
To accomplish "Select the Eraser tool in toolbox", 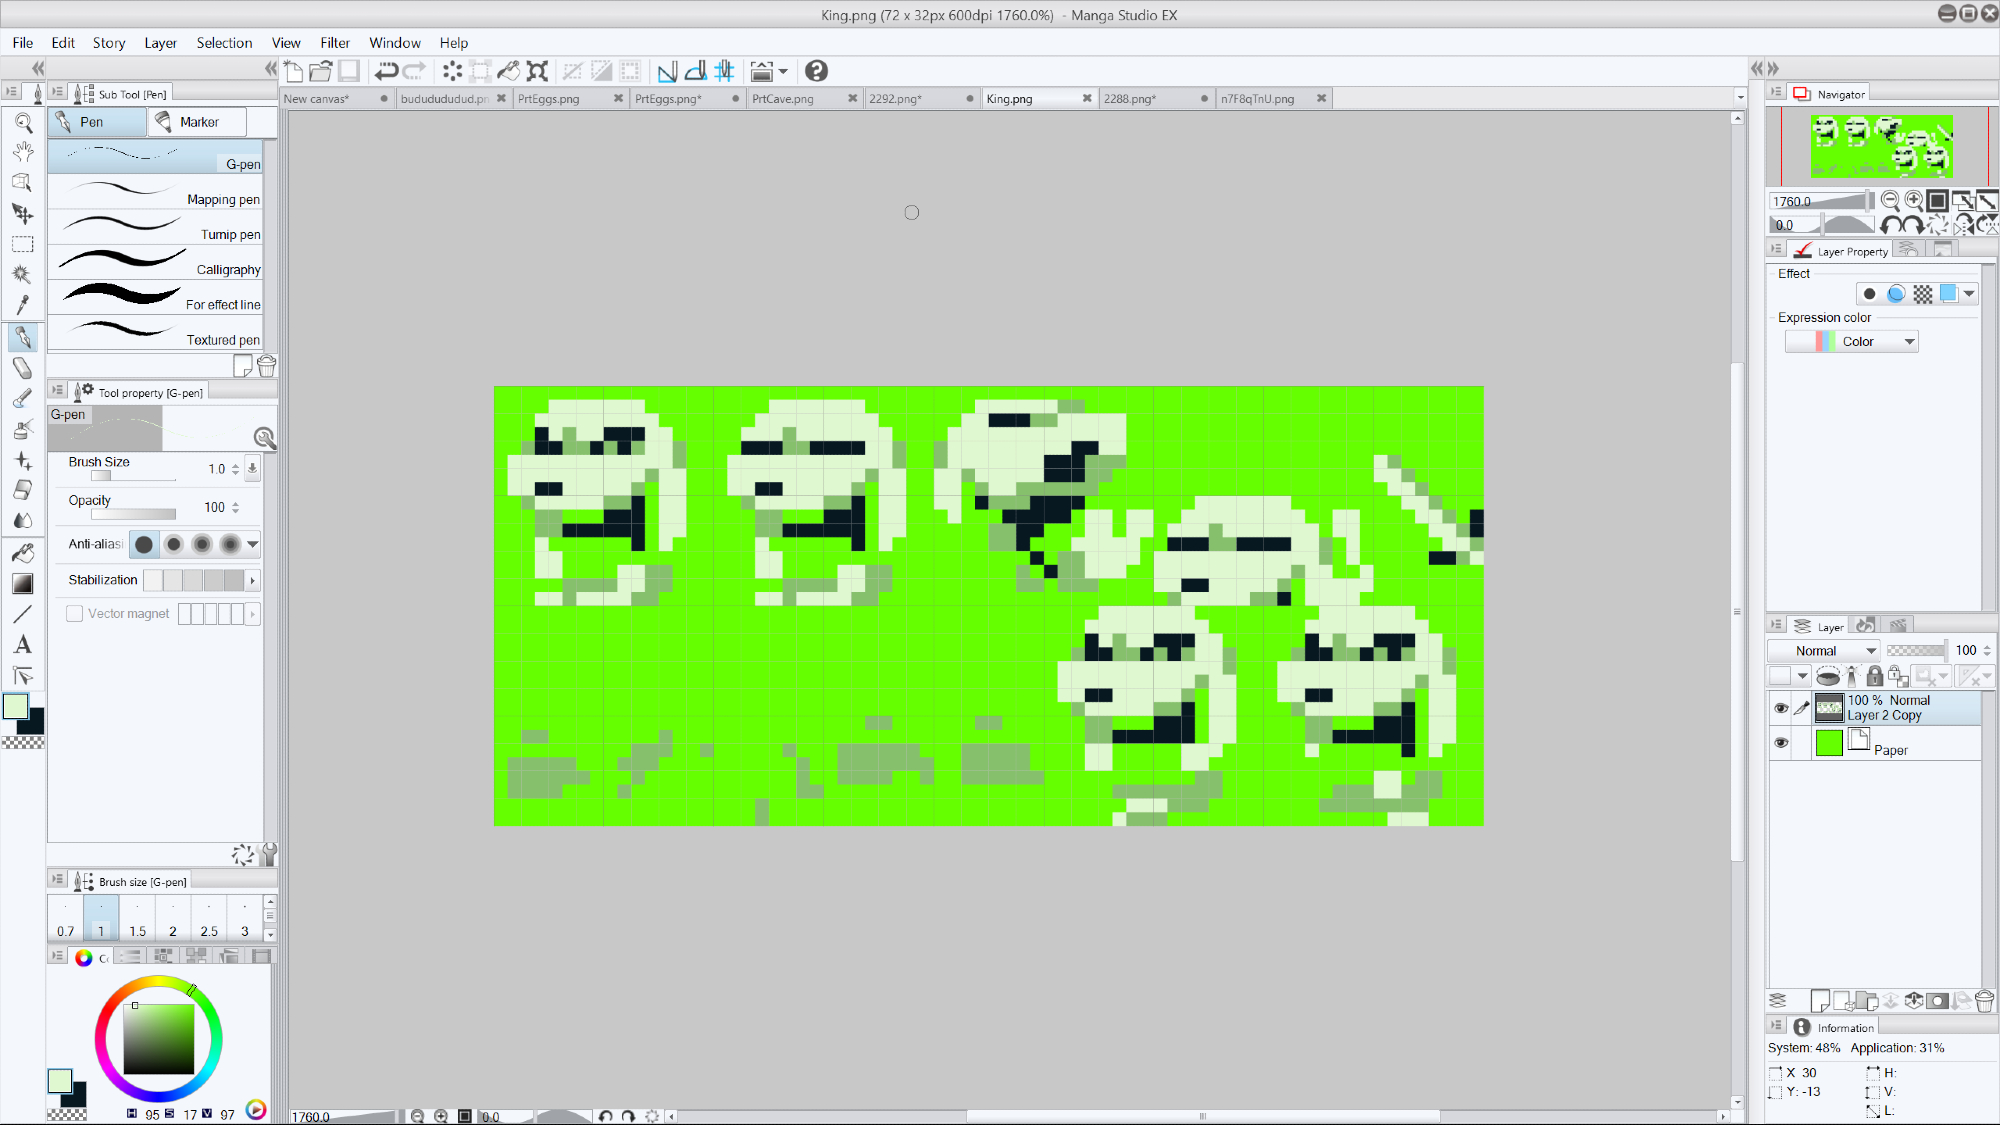I will (23, 490).
